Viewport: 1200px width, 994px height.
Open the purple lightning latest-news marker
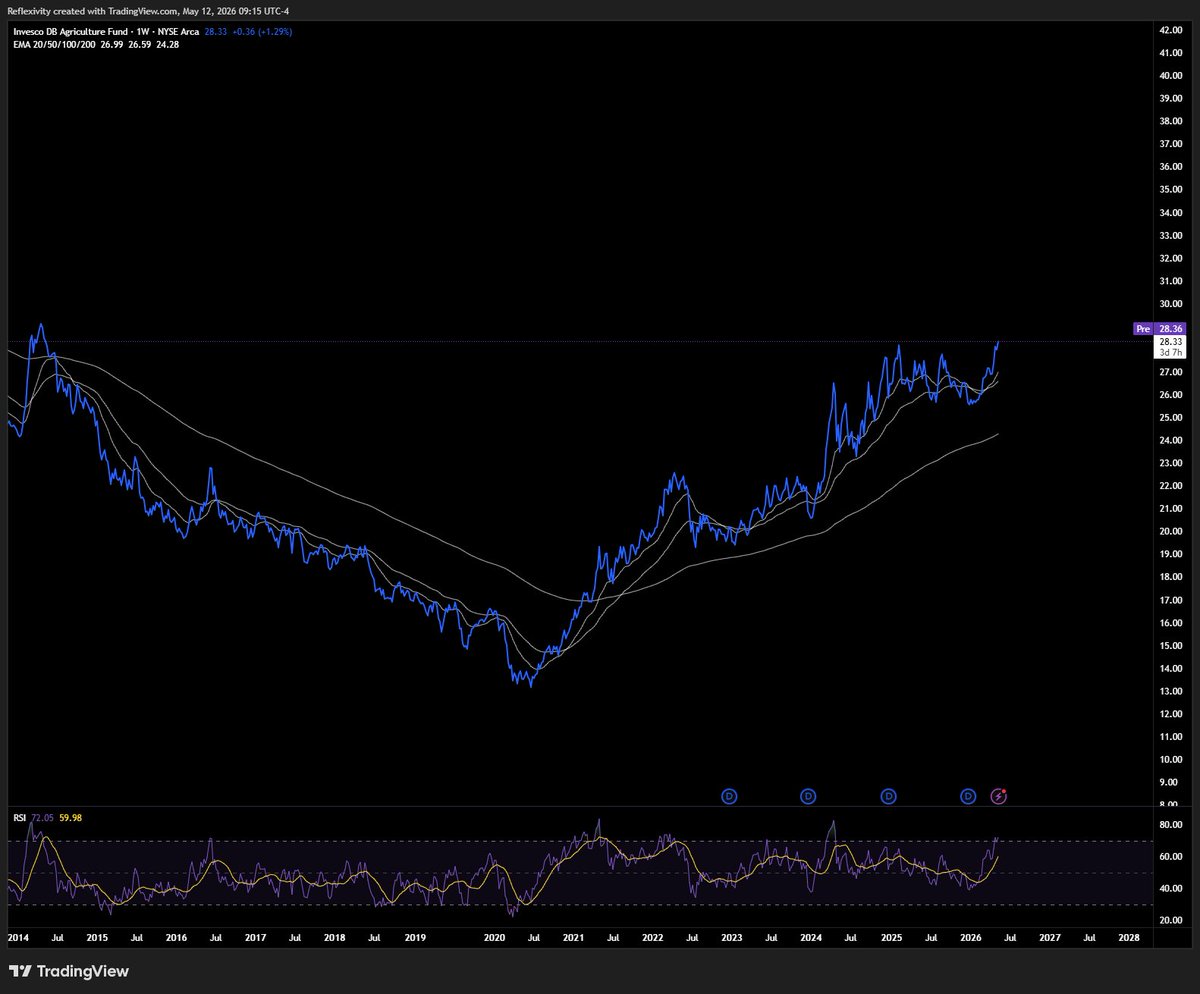998,796
